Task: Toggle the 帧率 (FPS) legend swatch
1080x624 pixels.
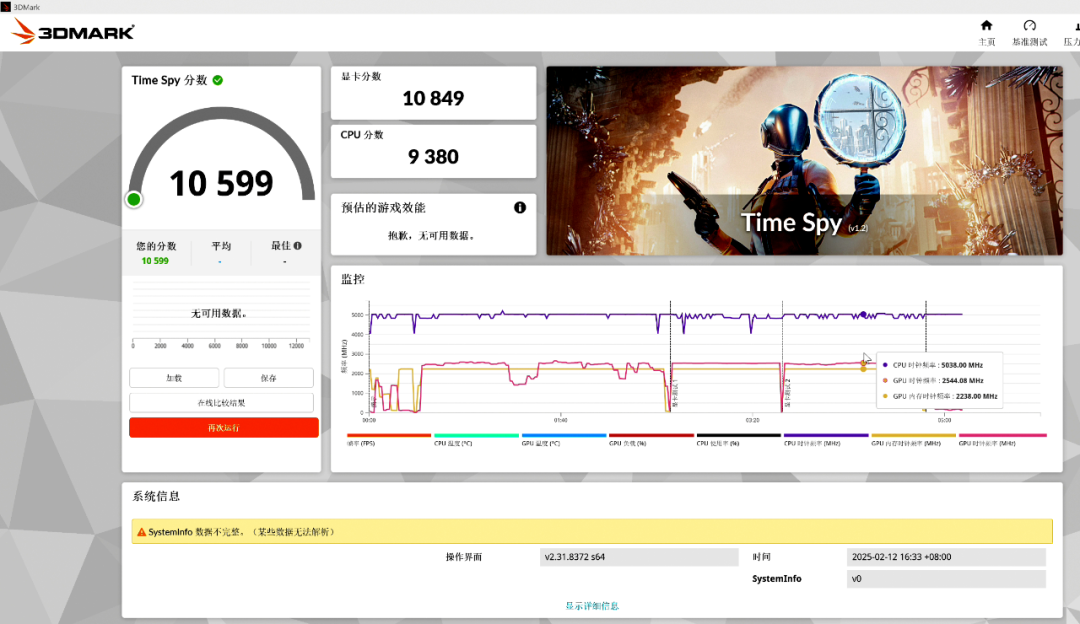Action: point(389,435)
